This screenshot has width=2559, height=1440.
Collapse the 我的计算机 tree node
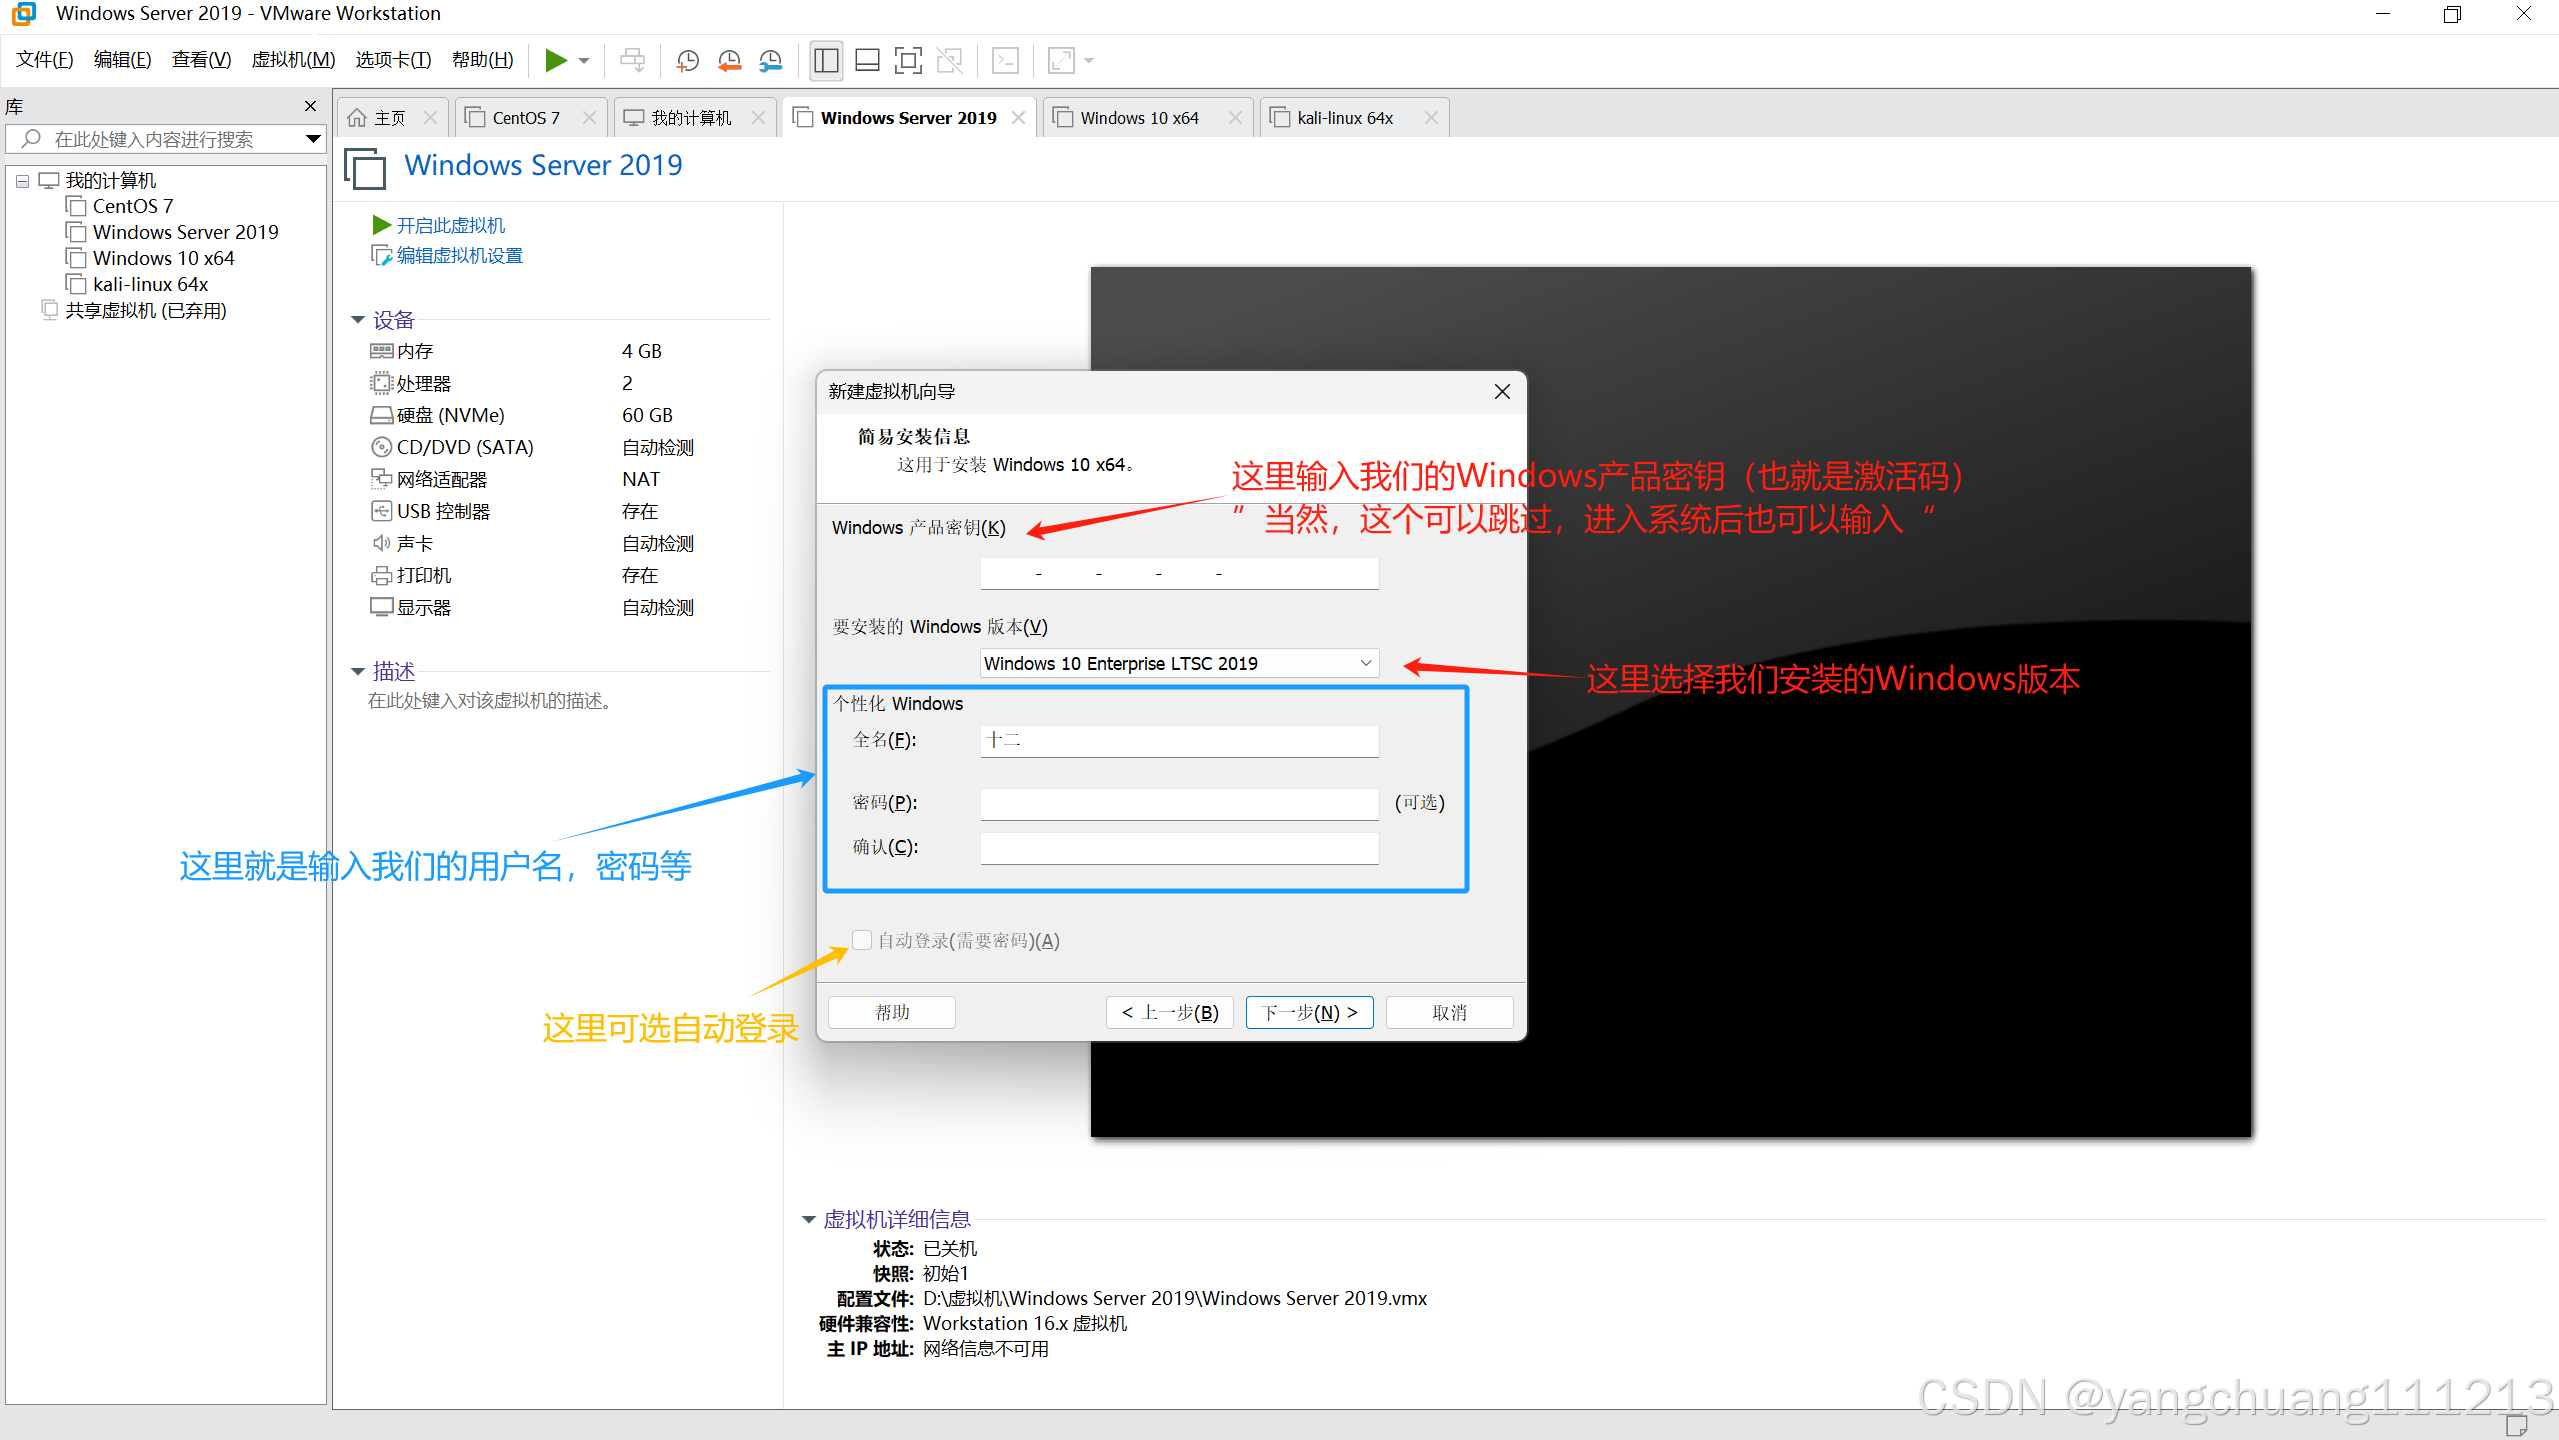pos(22,181)
